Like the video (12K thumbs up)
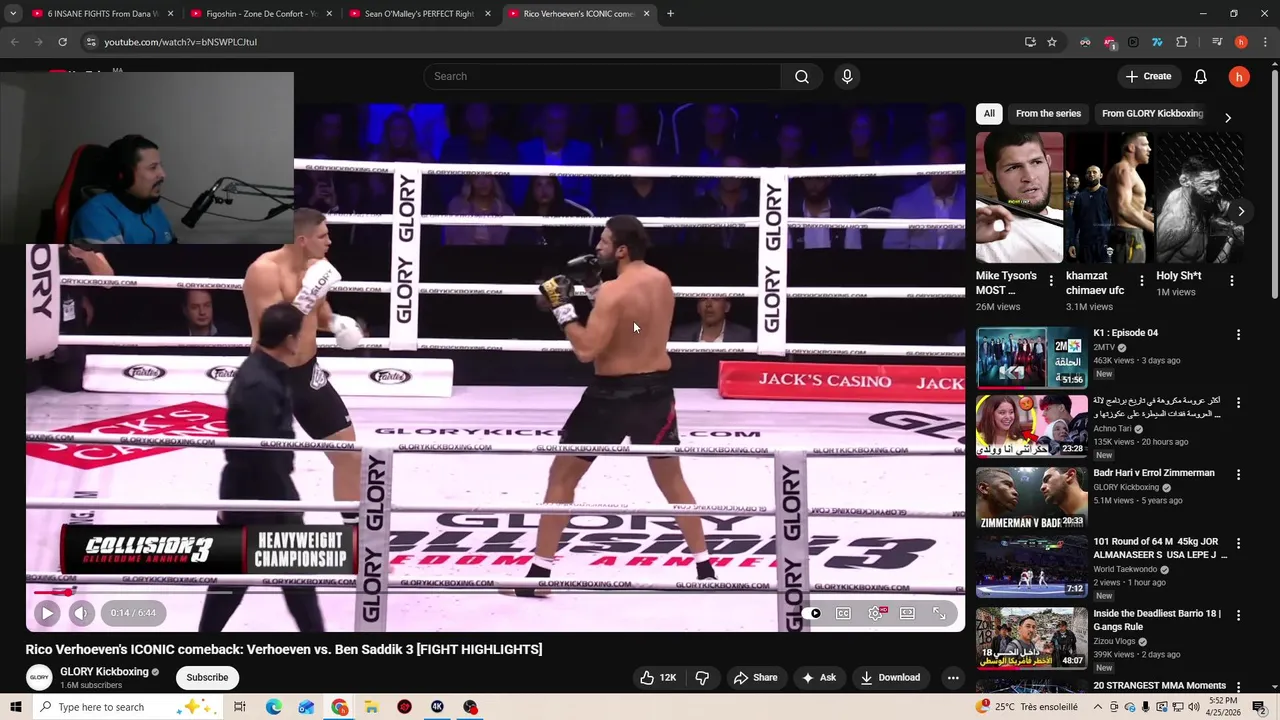 [658, 677]
